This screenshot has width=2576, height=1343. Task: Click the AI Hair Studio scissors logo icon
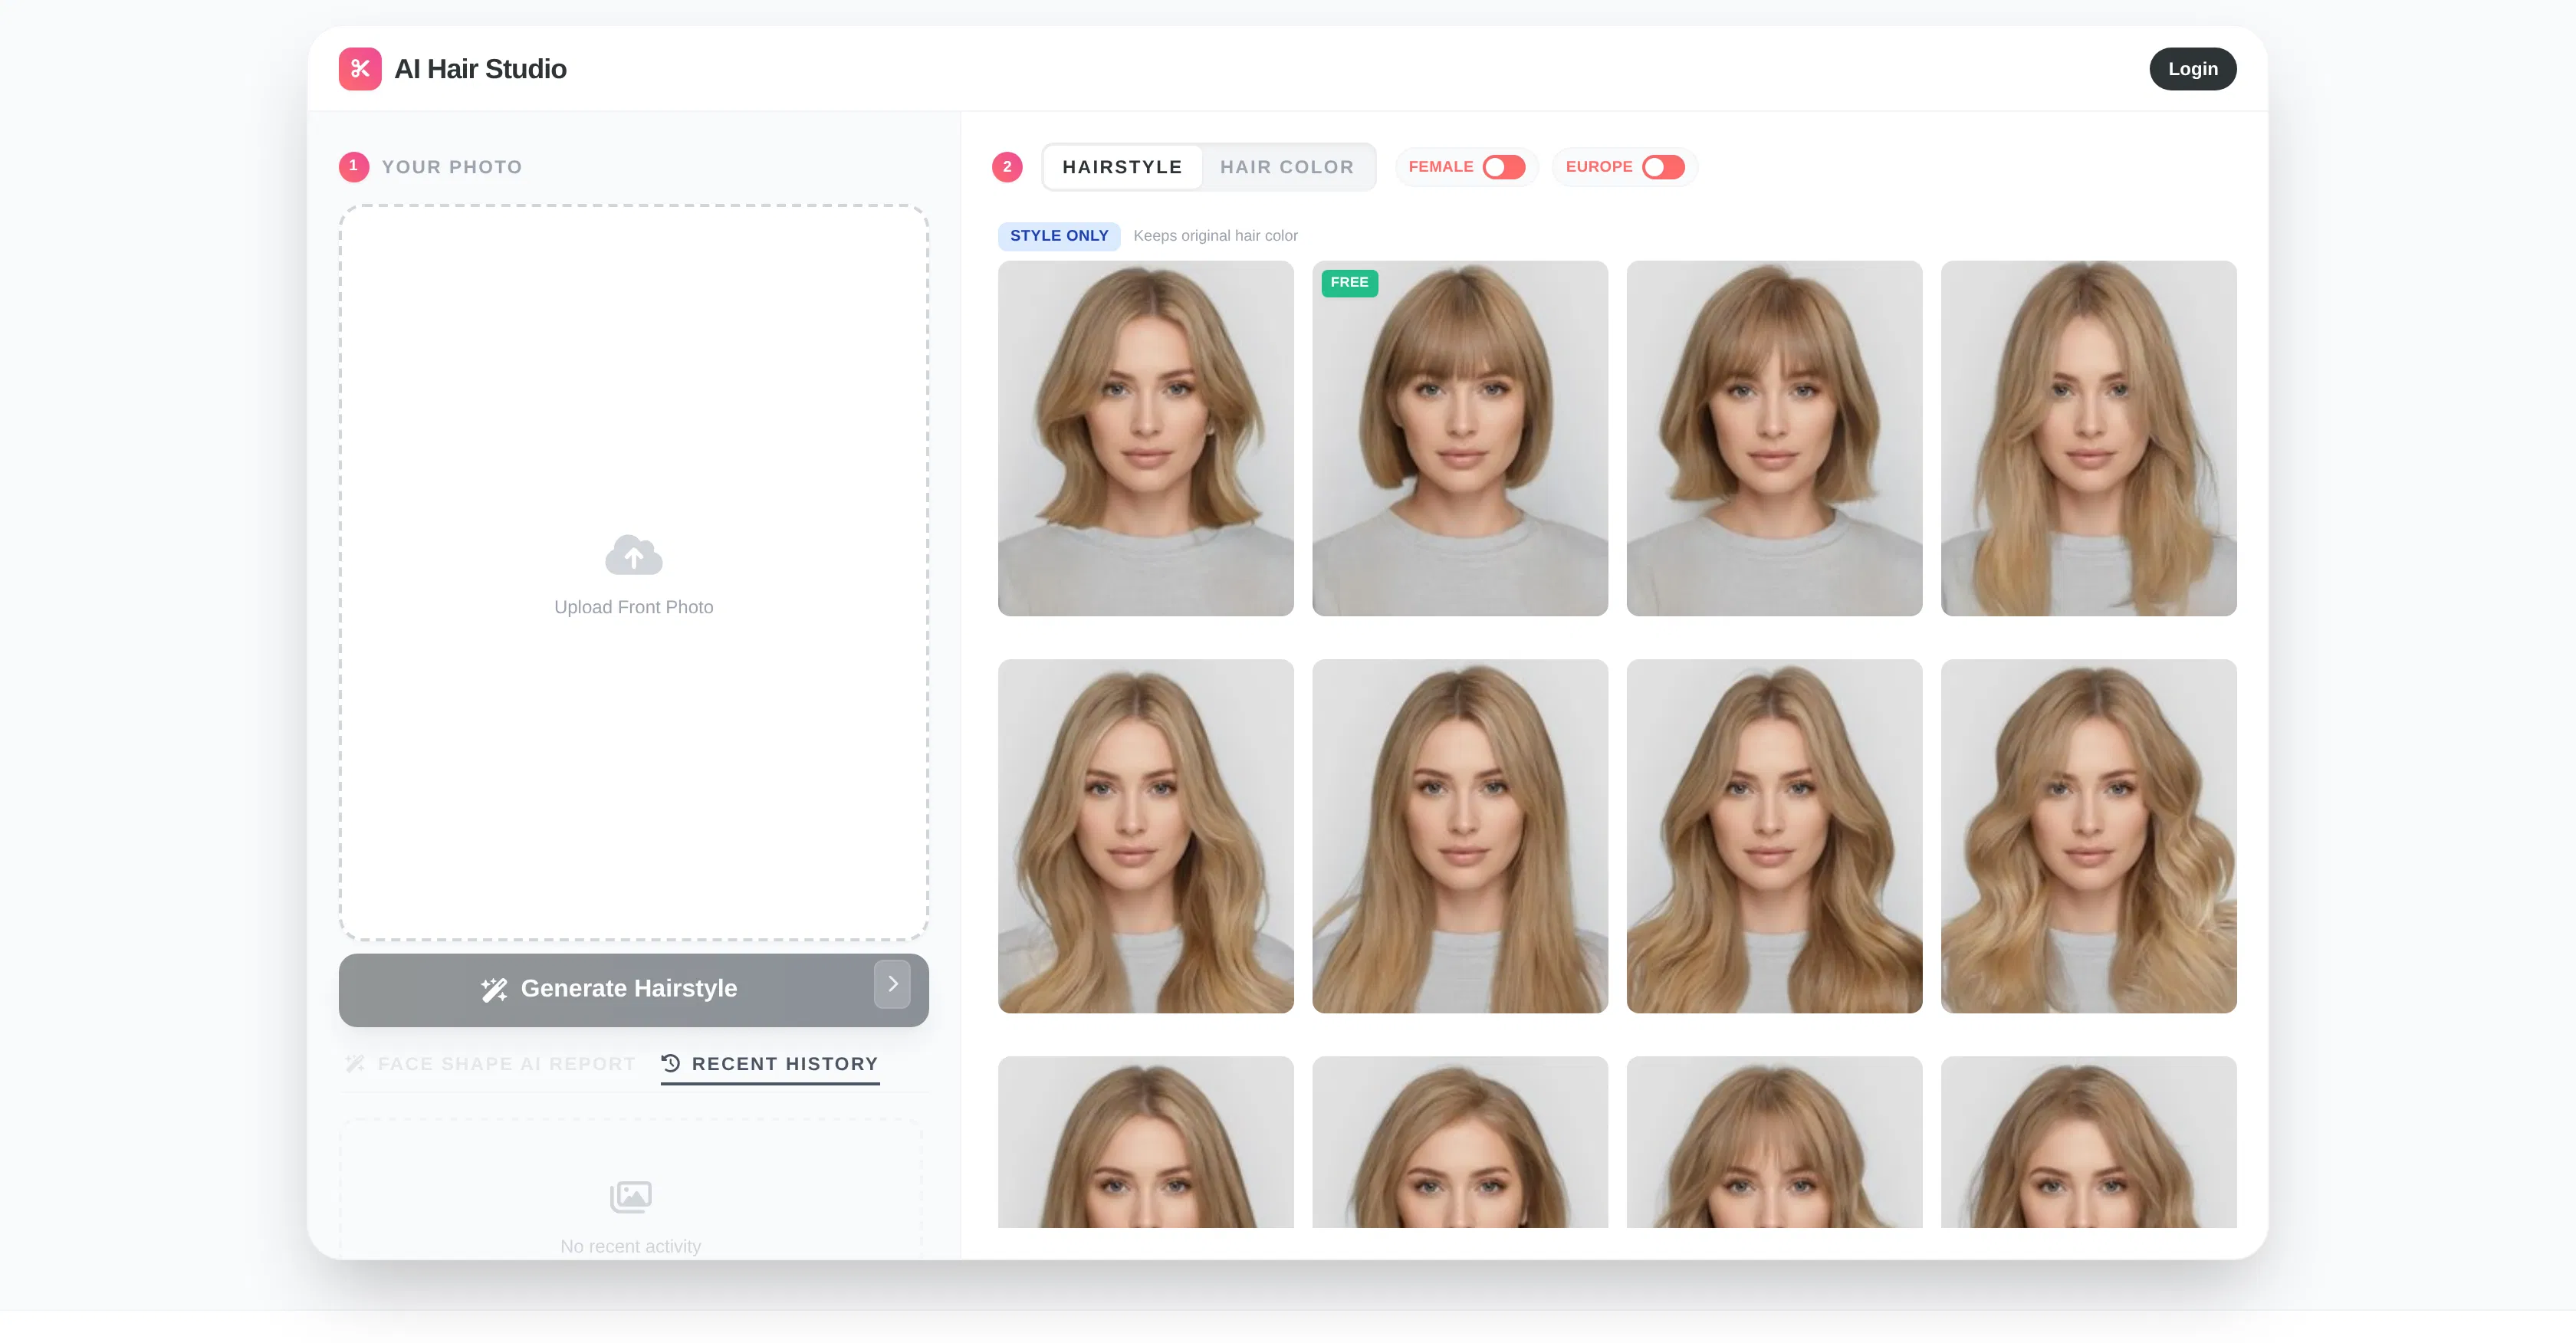tap(360, 68)
